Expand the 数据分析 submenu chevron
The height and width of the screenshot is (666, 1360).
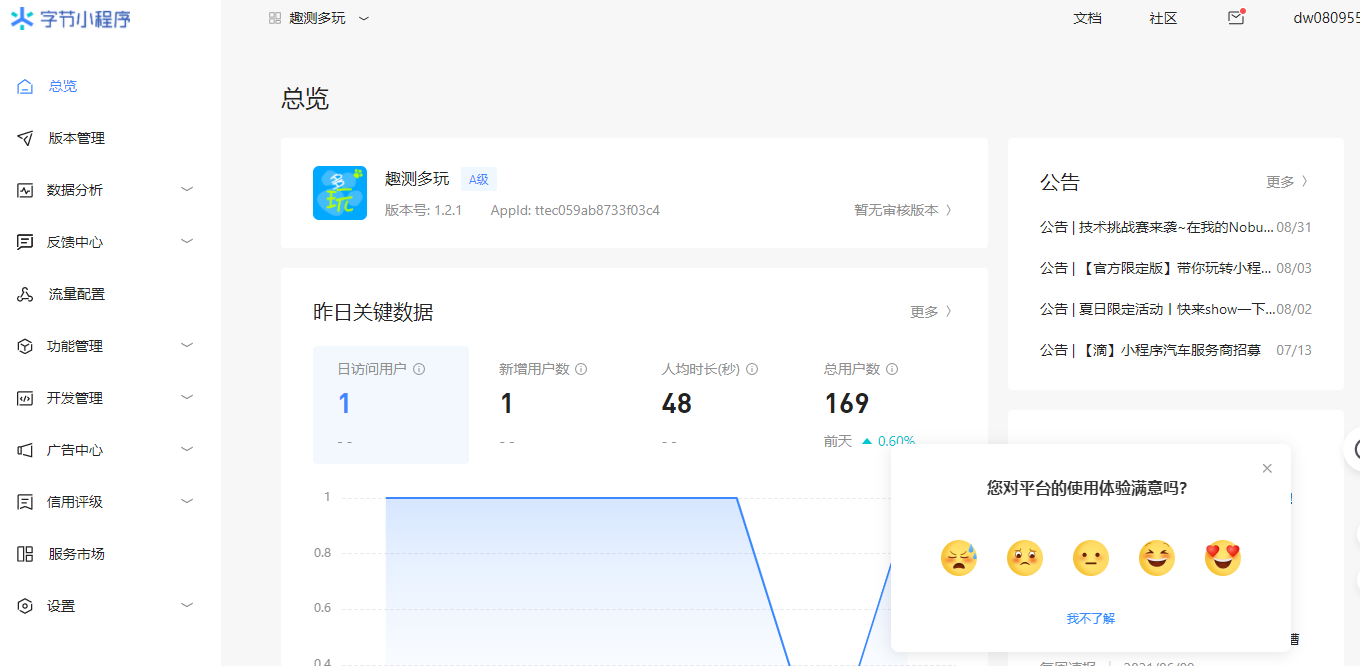[187, 189]
